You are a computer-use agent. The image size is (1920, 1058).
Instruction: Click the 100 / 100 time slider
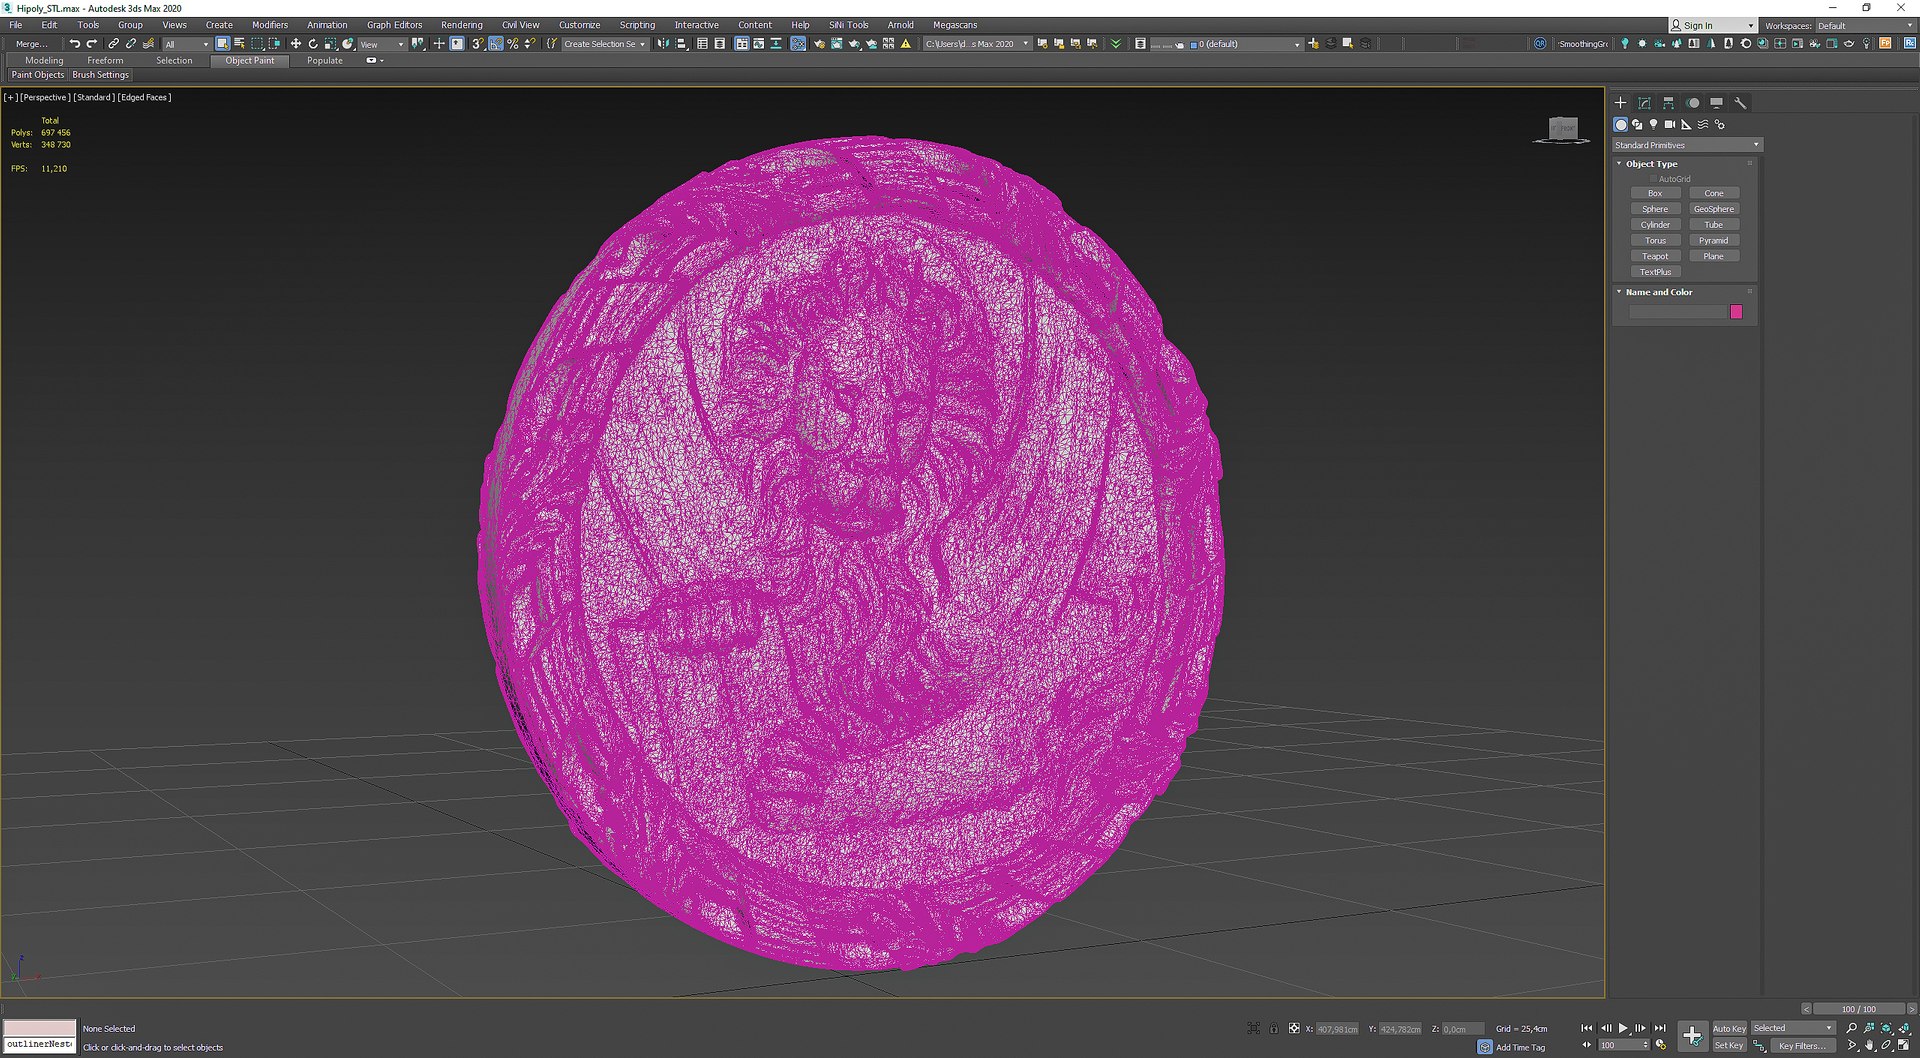point(1858,1009)
